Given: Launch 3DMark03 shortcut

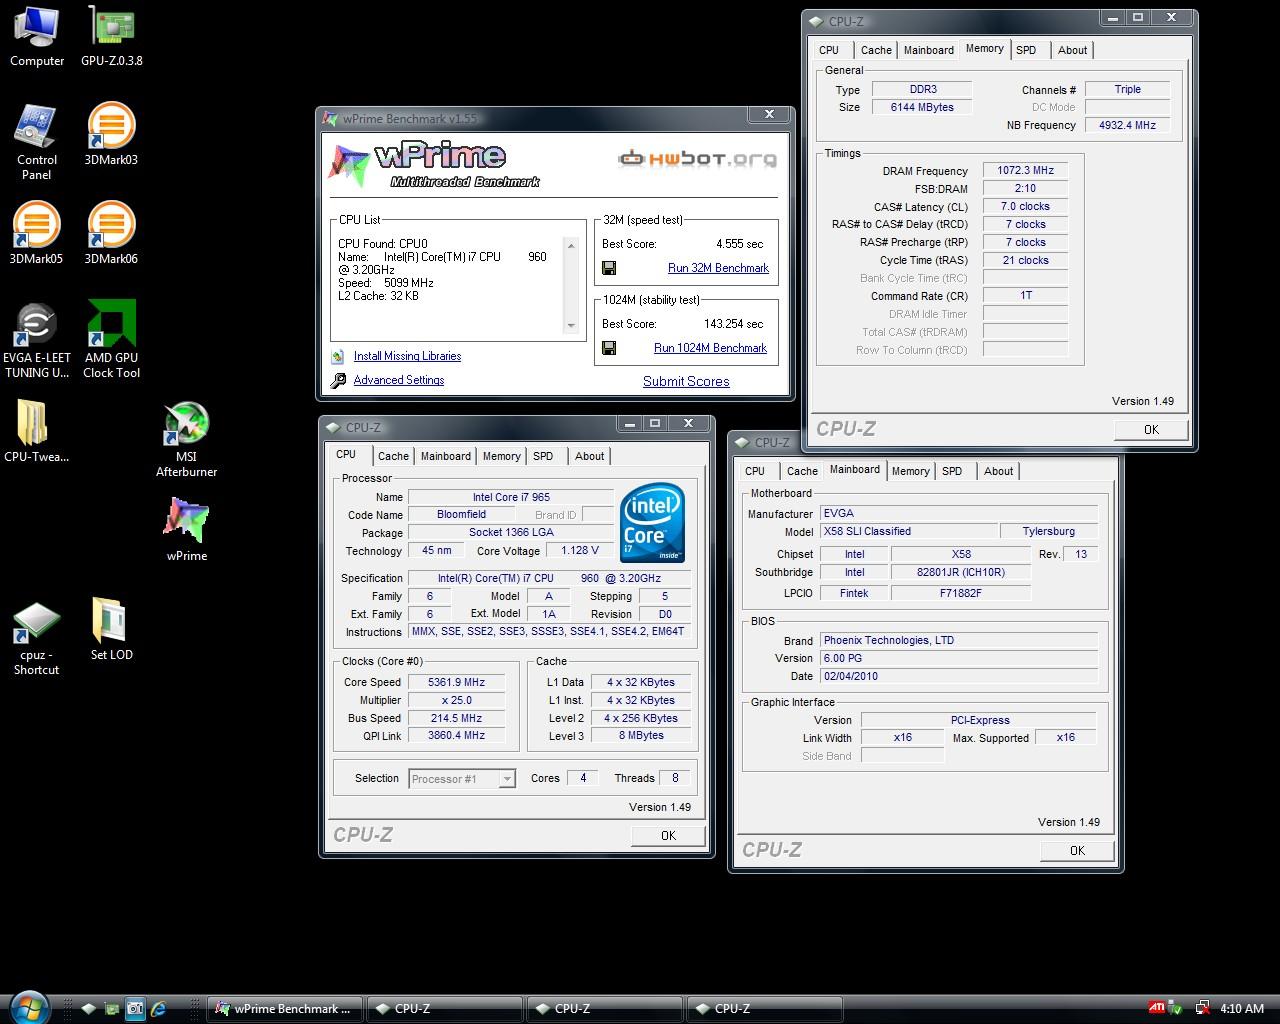Looking at the screenshot, I should [x=111, y=134].
